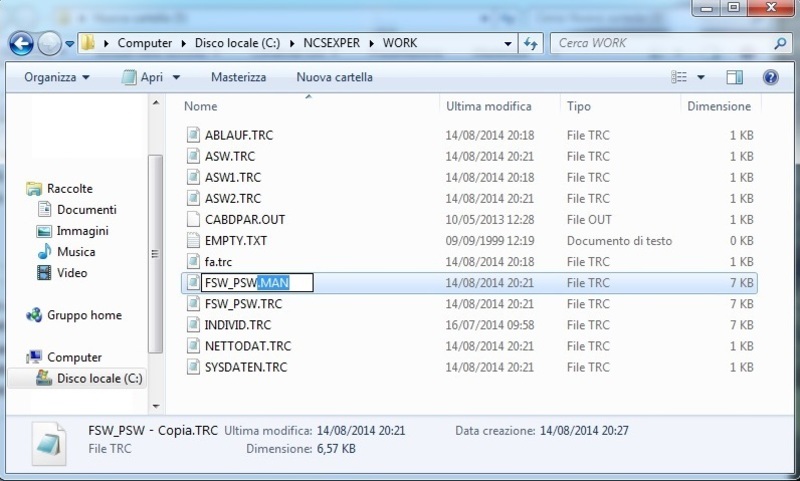The width and height of the screenshot is (800, 481).
Task: Click the Masterizza toolbar button
Action: coord(238,77)
